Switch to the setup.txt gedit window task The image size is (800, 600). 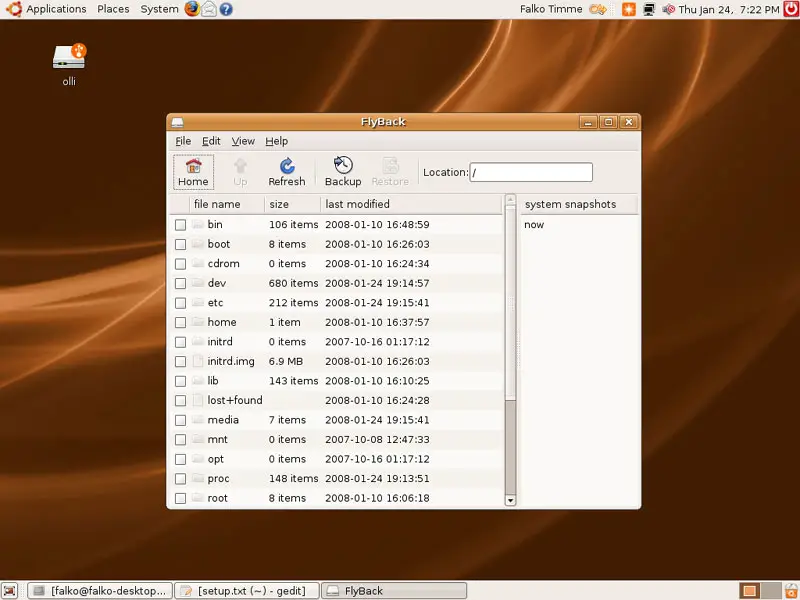click(247, 591)
